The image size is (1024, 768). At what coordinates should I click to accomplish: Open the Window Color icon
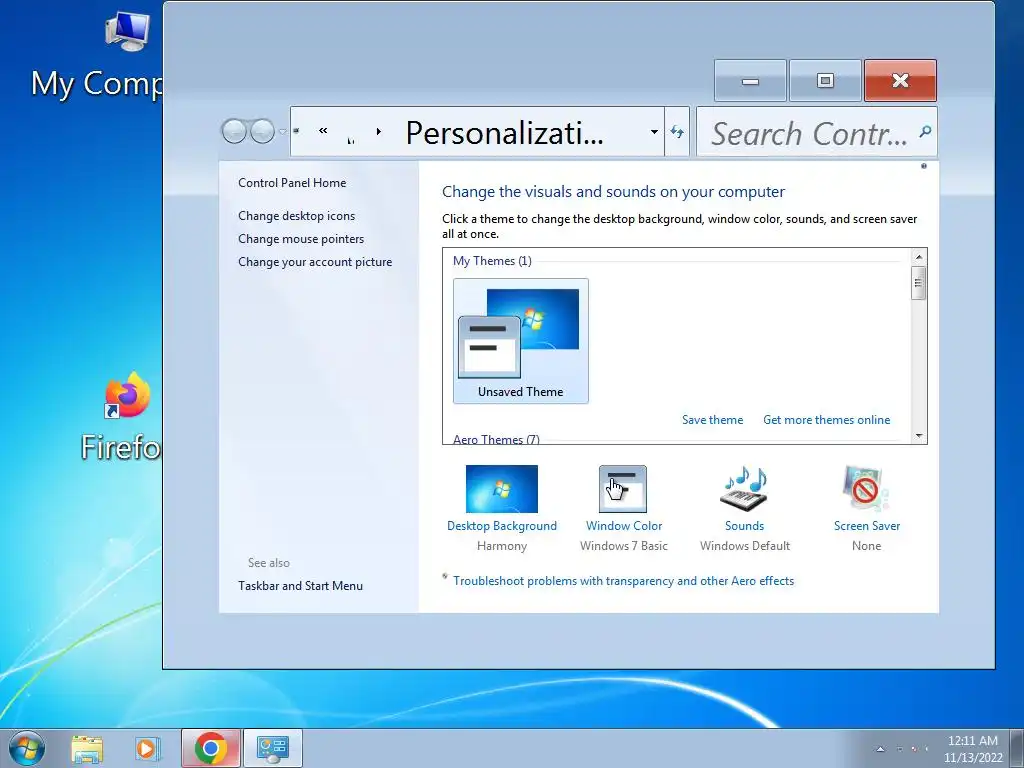(x=623, y=488)
